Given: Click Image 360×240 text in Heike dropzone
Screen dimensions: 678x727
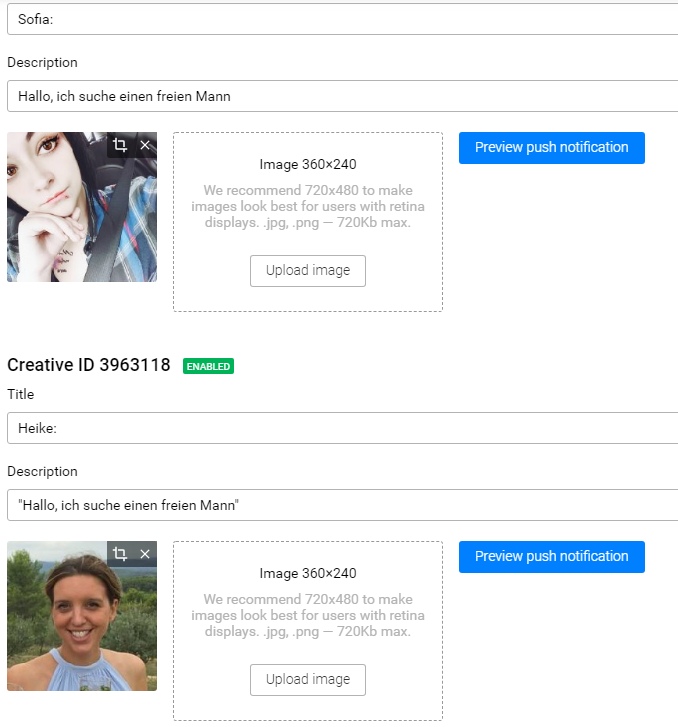Looking at the screenshot, I should (308, 573).
